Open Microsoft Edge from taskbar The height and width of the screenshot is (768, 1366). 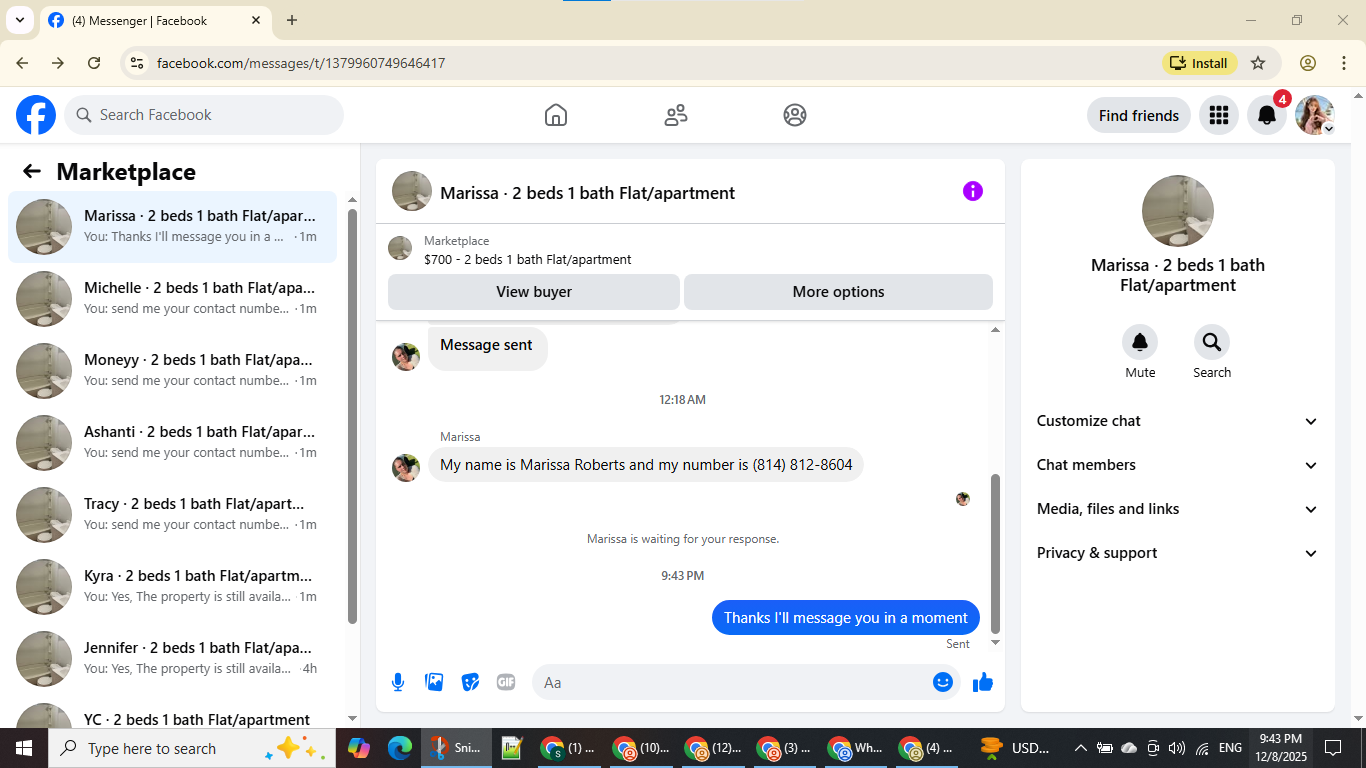point(400,748)
